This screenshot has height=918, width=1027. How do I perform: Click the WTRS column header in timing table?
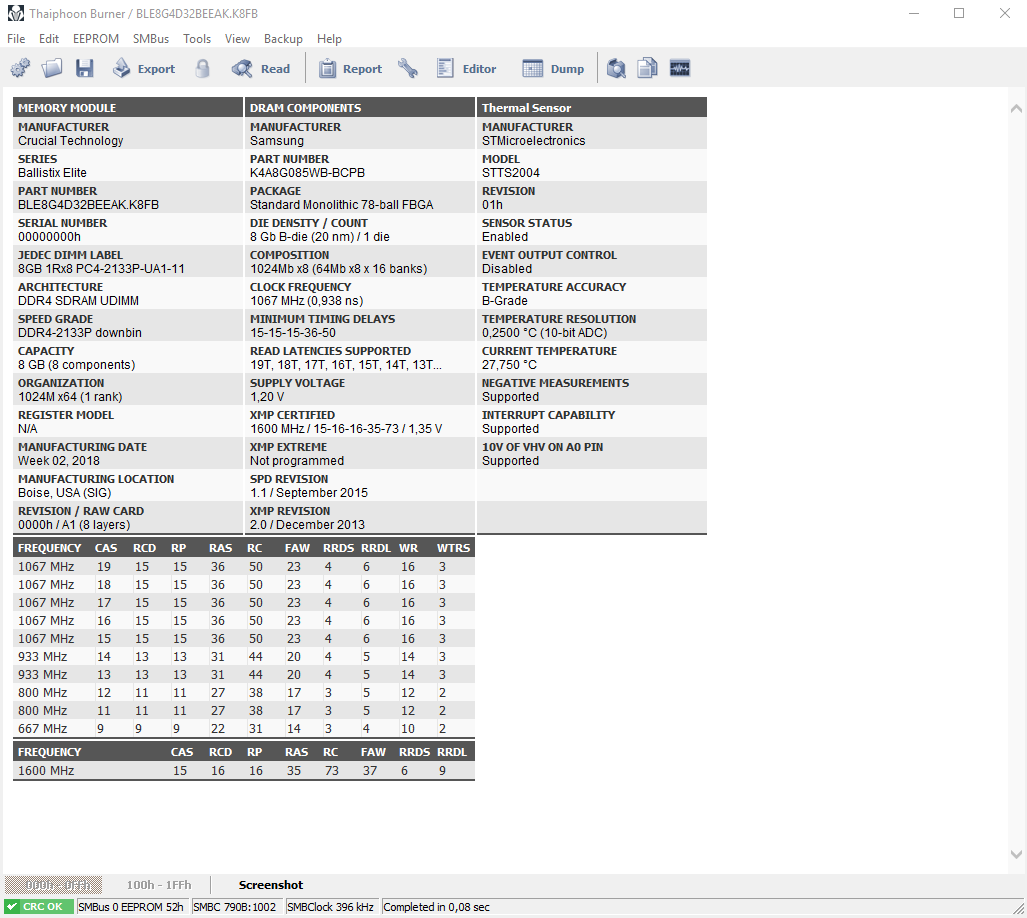[x=453, y=548]
